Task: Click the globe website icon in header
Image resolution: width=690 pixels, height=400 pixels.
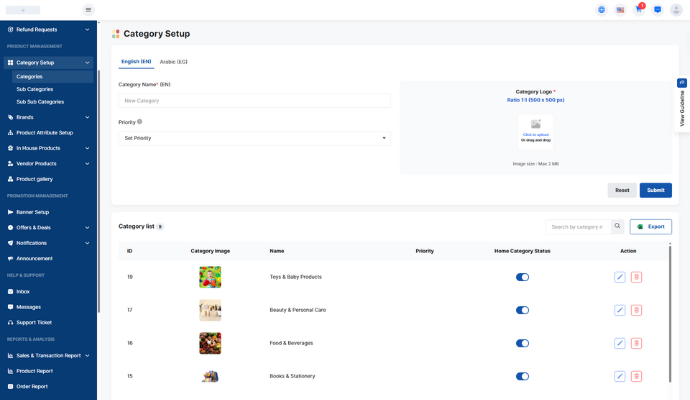Action: pyautogui.click(x=601, y=9)
